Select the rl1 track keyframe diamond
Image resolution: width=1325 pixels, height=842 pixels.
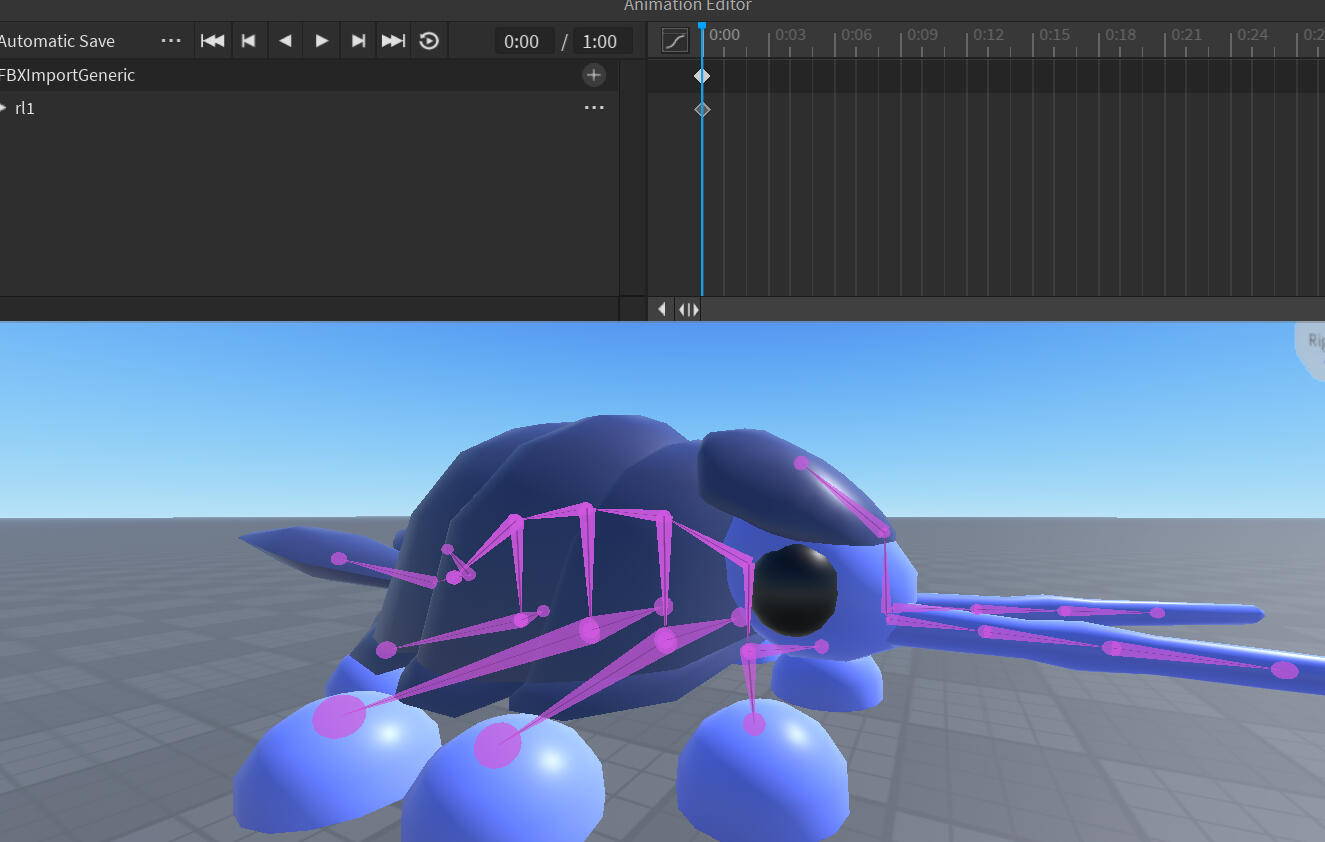tap(702, 109)
